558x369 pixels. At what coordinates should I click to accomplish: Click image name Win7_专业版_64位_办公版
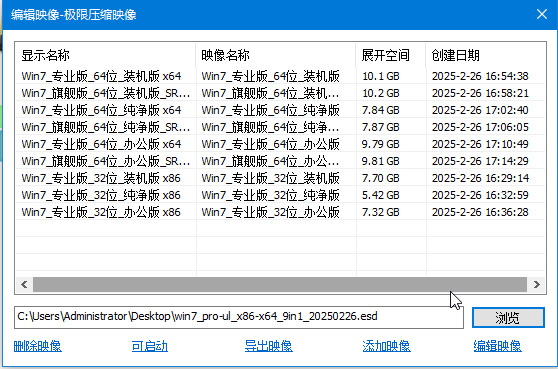click(x=270, y=144)
